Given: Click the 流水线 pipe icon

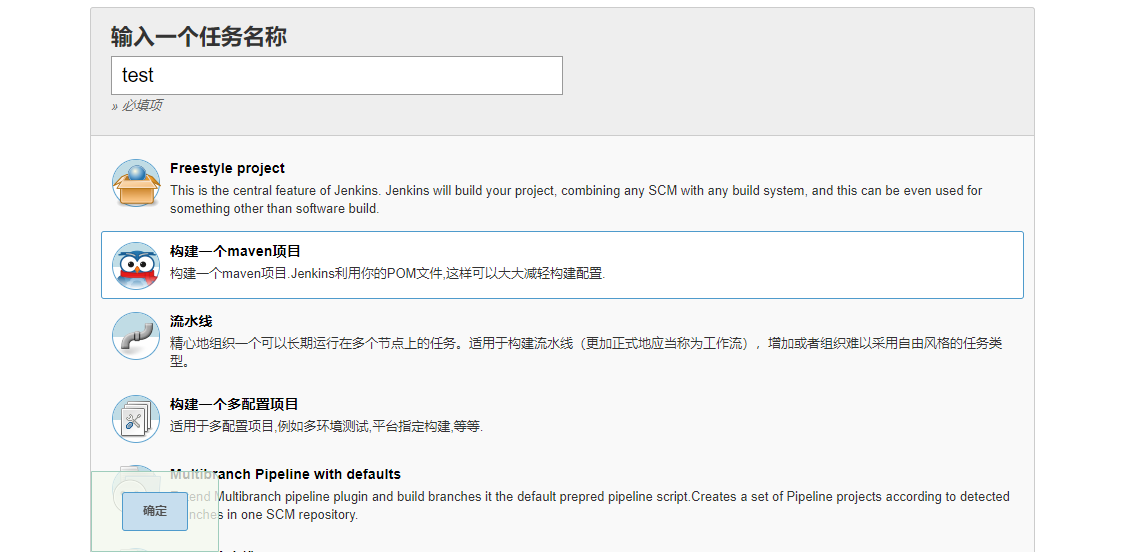Looking at the screenshot, I should [135, 336].
